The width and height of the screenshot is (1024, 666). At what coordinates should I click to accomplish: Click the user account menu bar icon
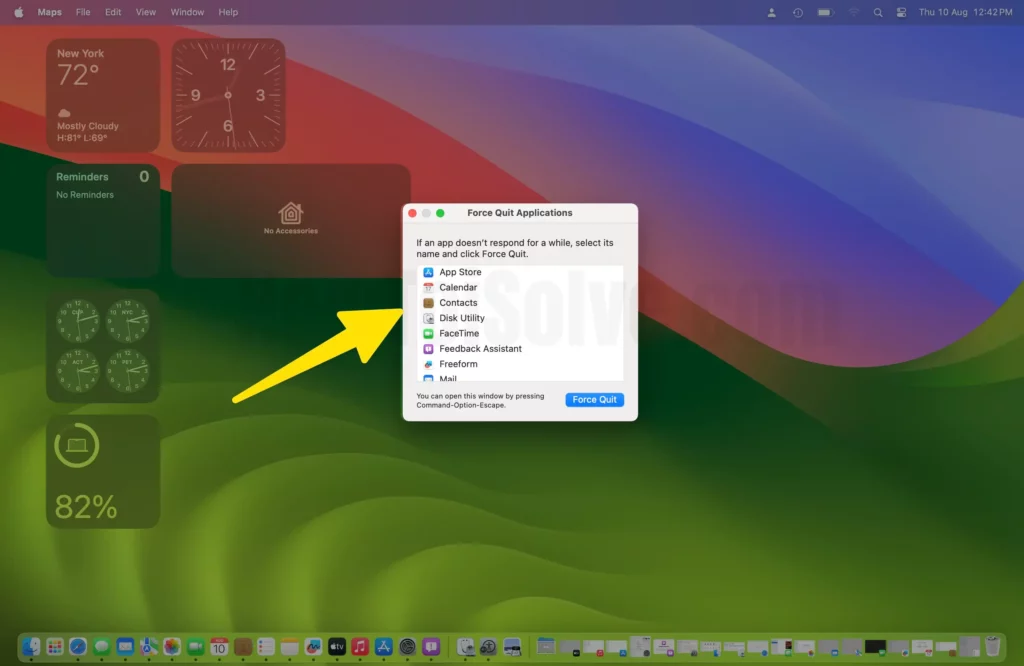771,12
